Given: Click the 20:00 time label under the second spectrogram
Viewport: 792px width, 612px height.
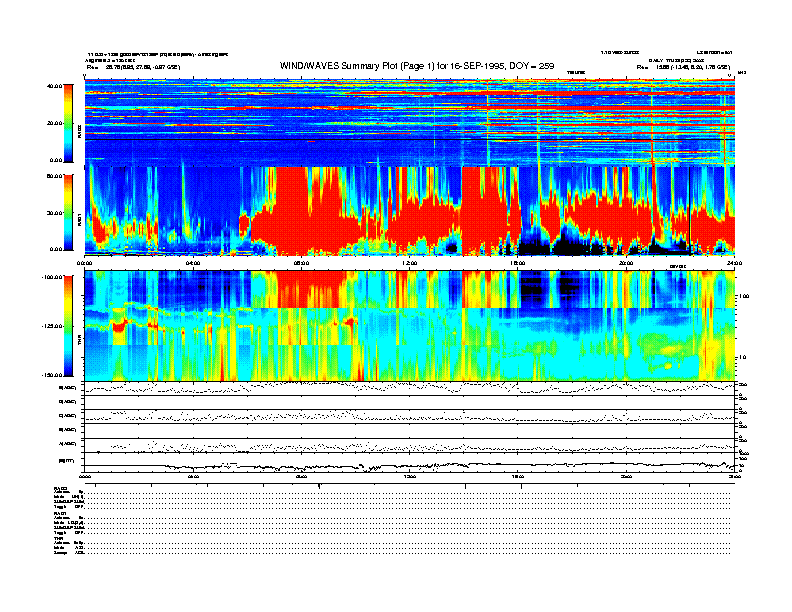Looking at the screenshot, I should [x=626, y=263].
